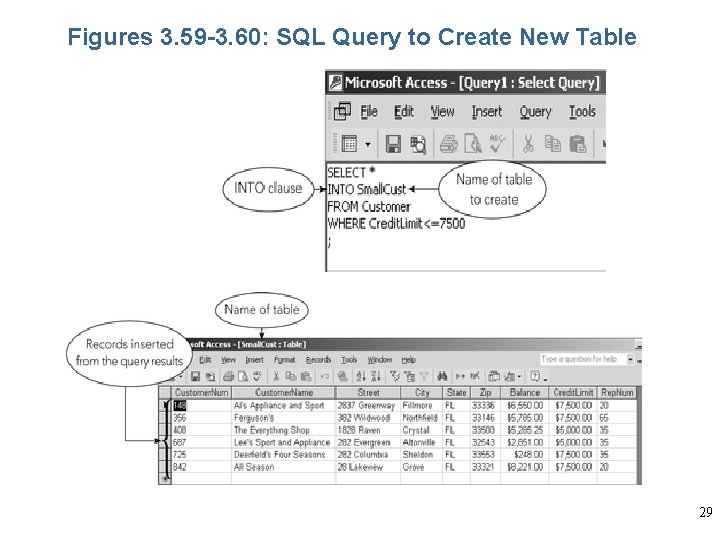
Task: Open the Format menu in SmallCust window
Action: click(285, 360)
